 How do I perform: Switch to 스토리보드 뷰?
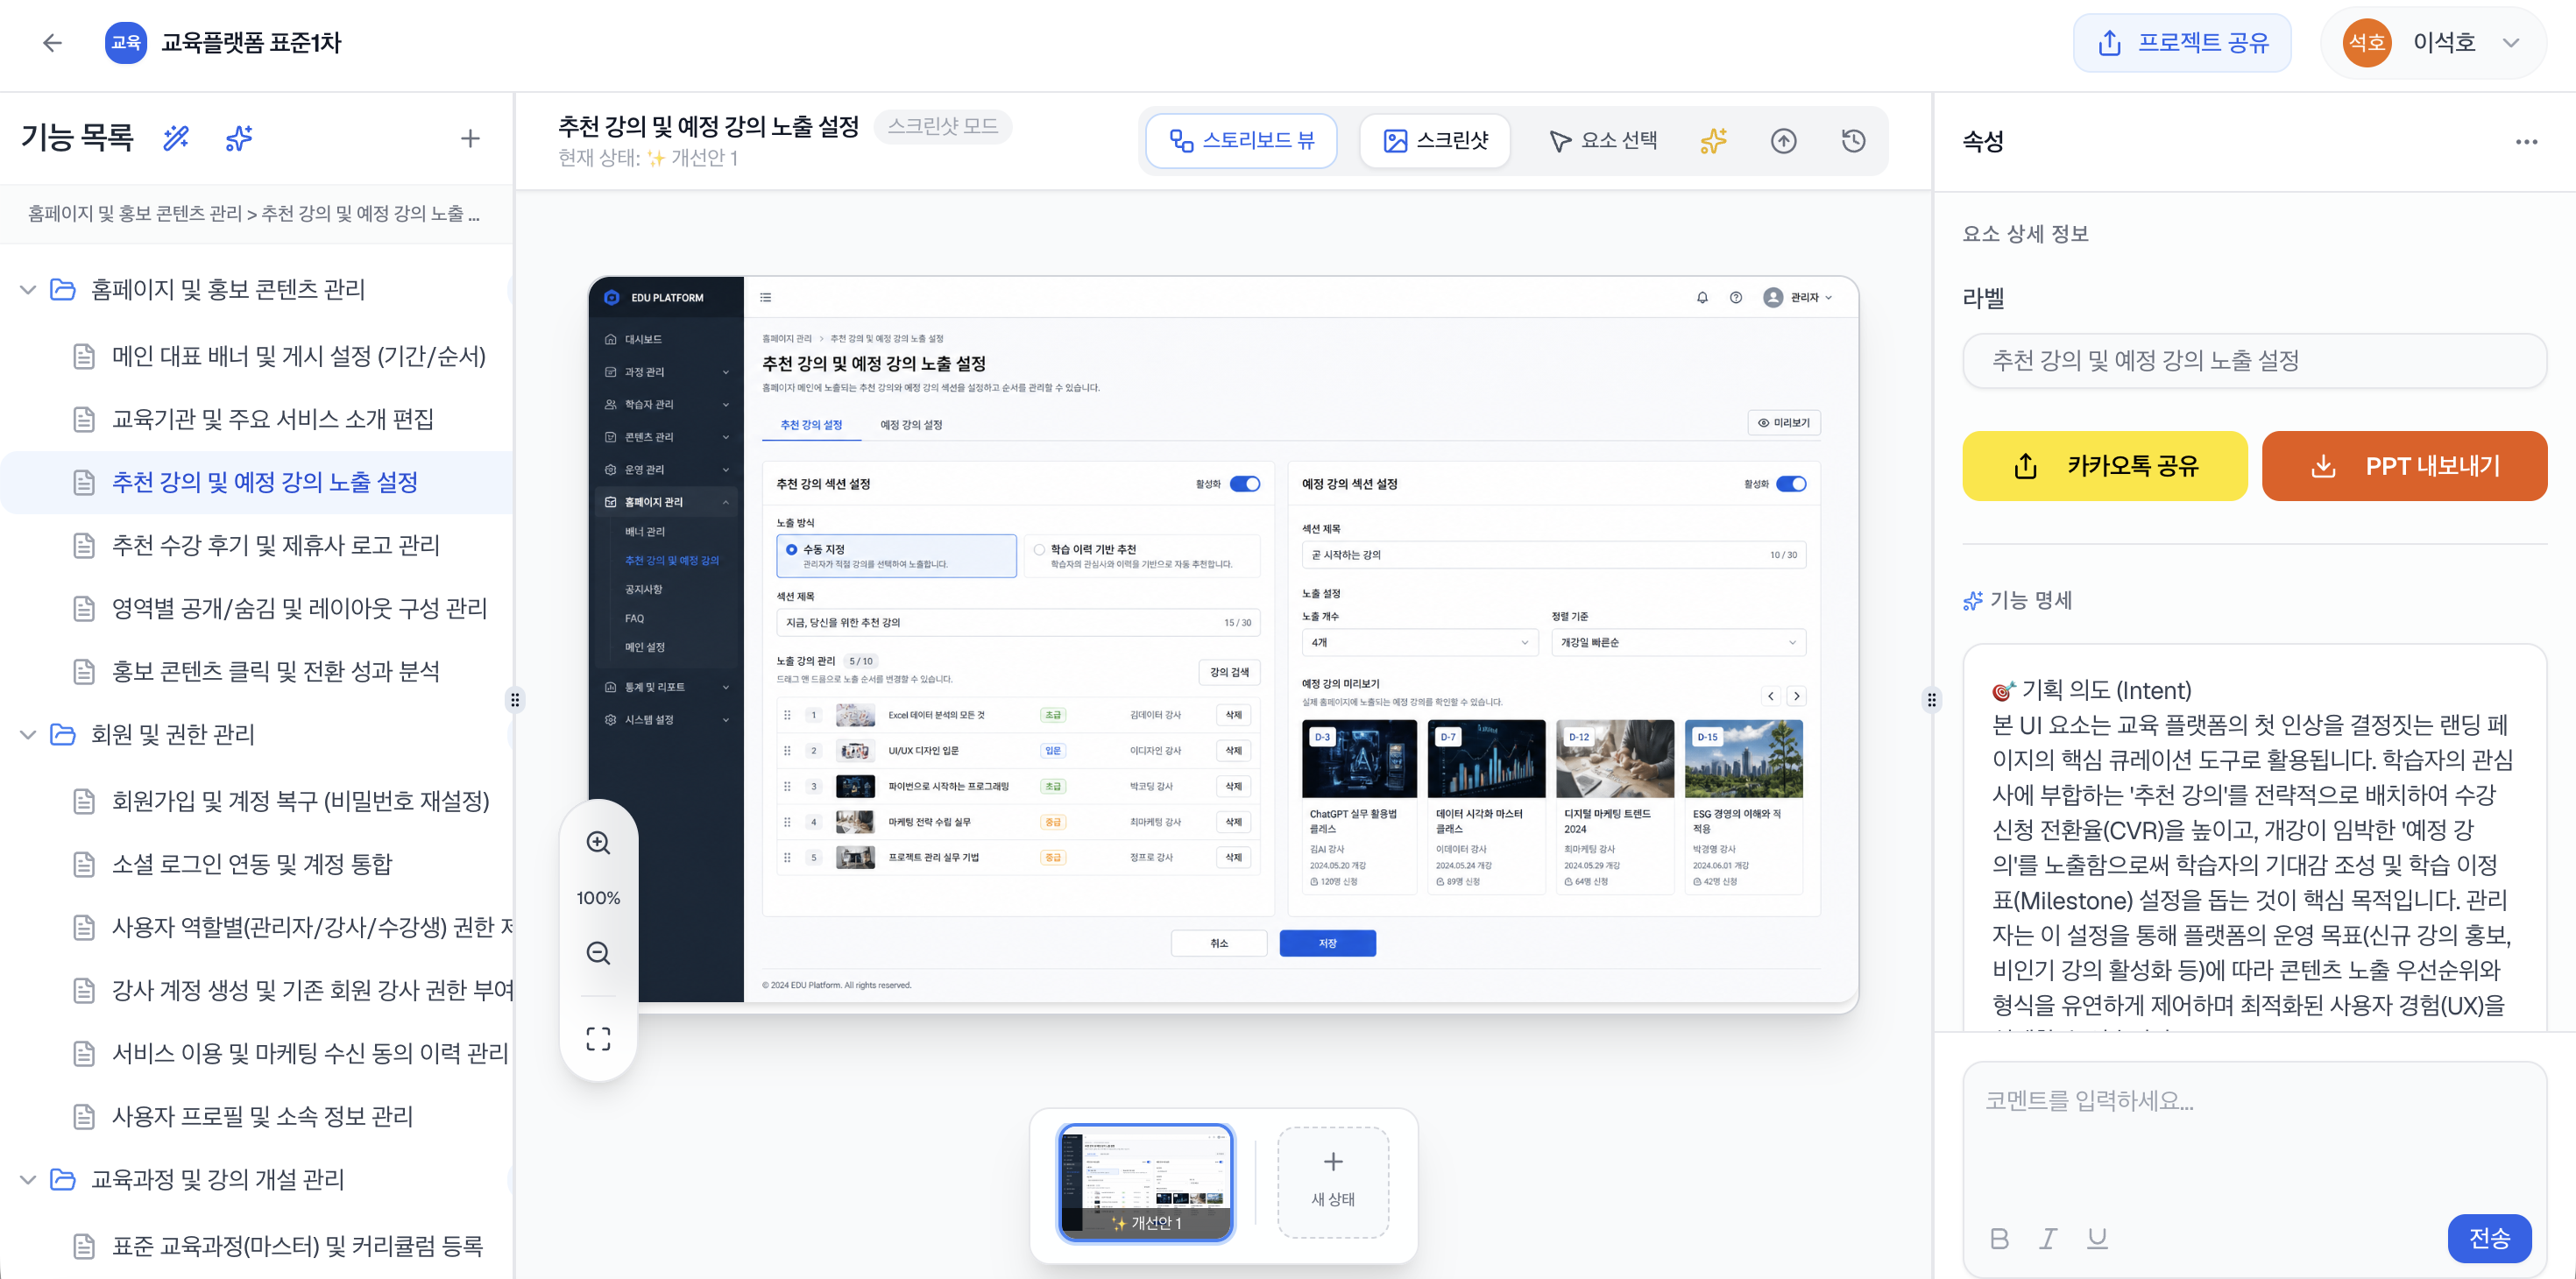1241,141
